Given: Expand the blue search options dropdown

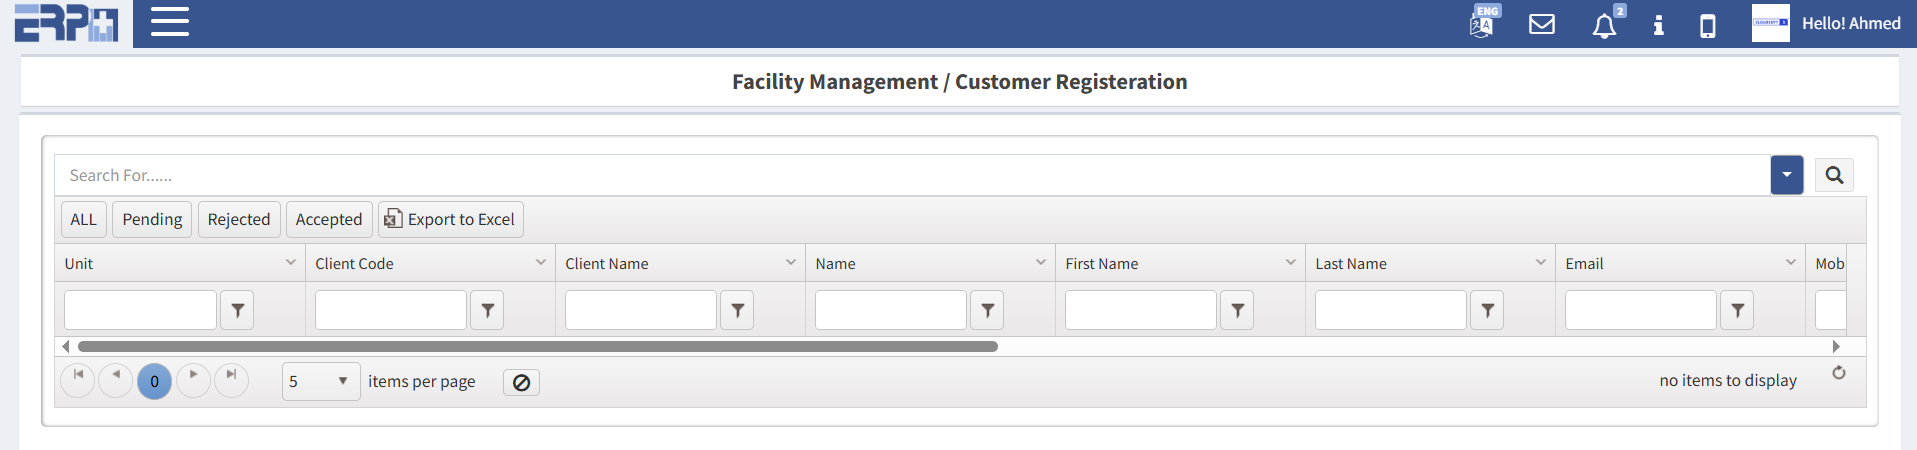Looking at the screenshot, I should click(x=1786, y=175).
